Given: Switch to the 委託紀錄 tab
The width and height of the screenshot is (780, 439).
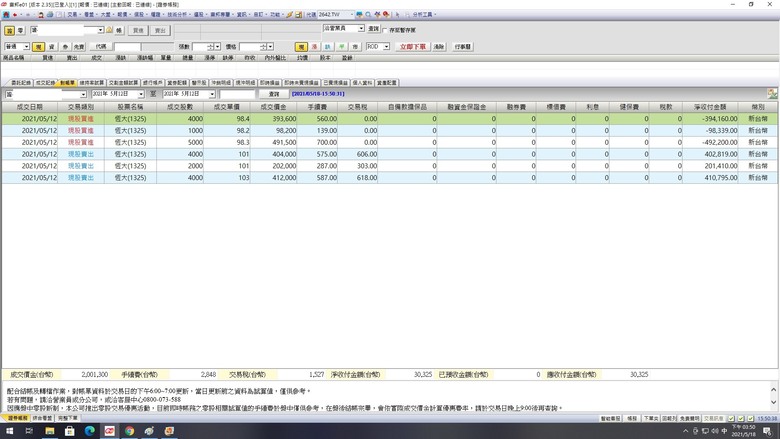Looking at the screenshot, I should 21,83.
